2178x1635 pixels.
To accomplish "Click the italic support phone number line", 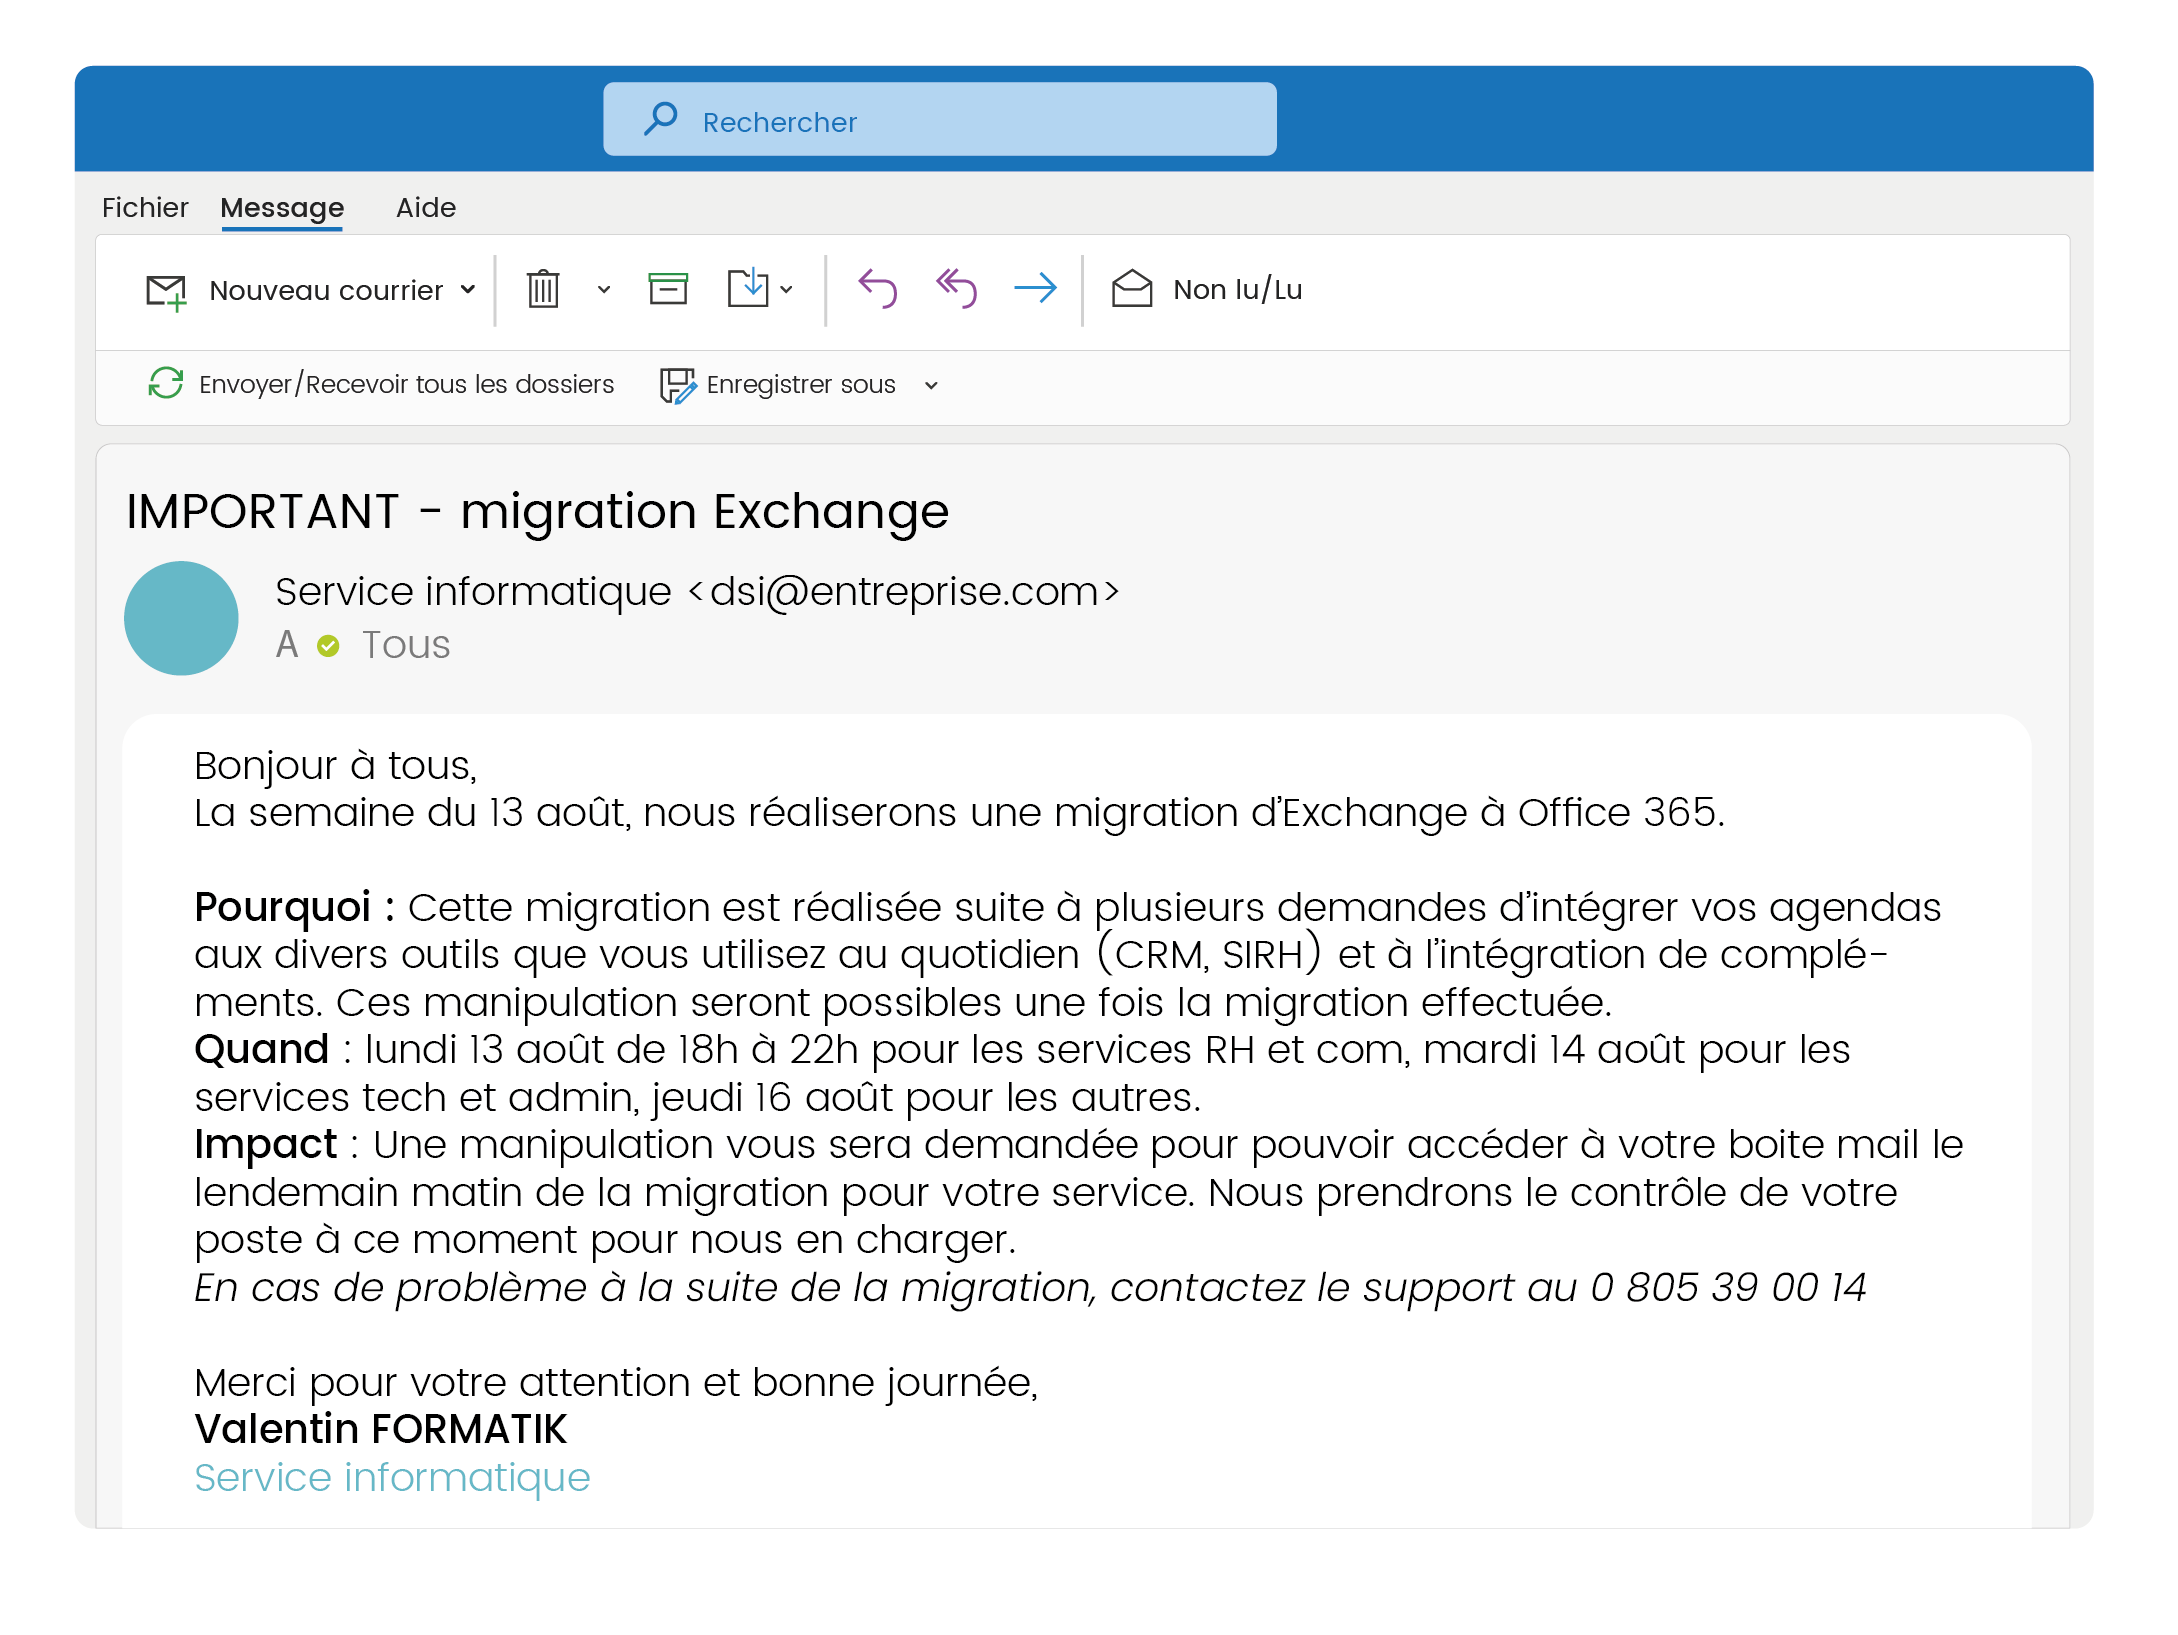I will pyautogui.click(x=1030, y=1288).
